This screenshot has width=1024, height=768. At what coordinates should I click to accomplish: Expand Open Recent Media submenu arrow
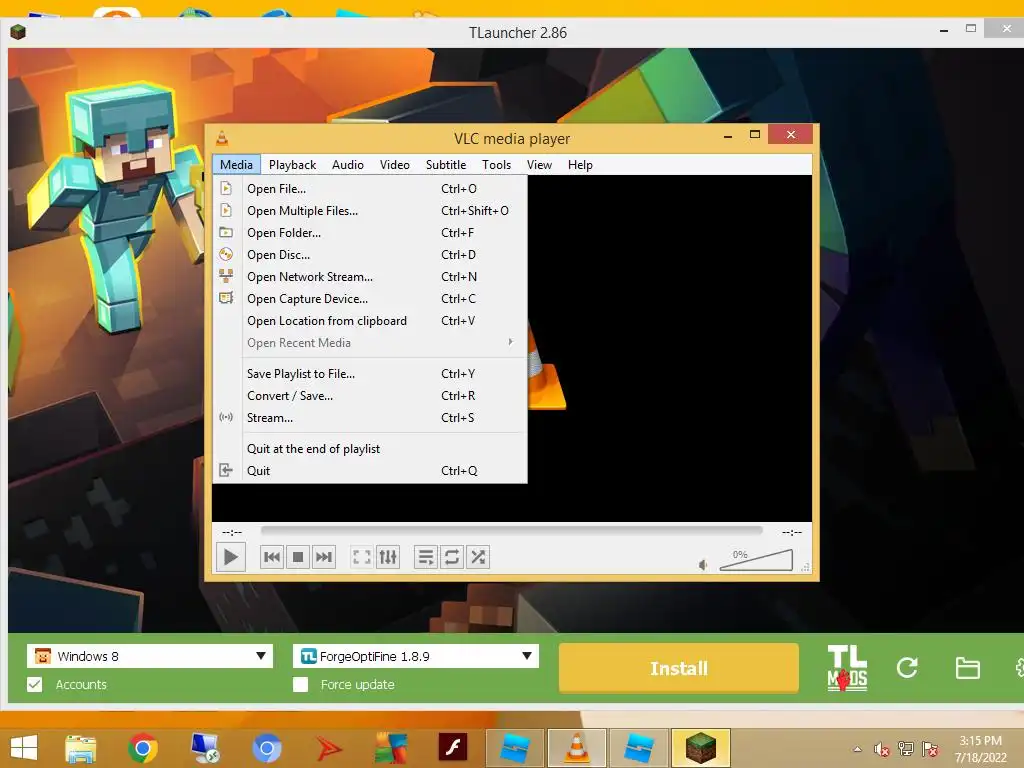(511, 342)
